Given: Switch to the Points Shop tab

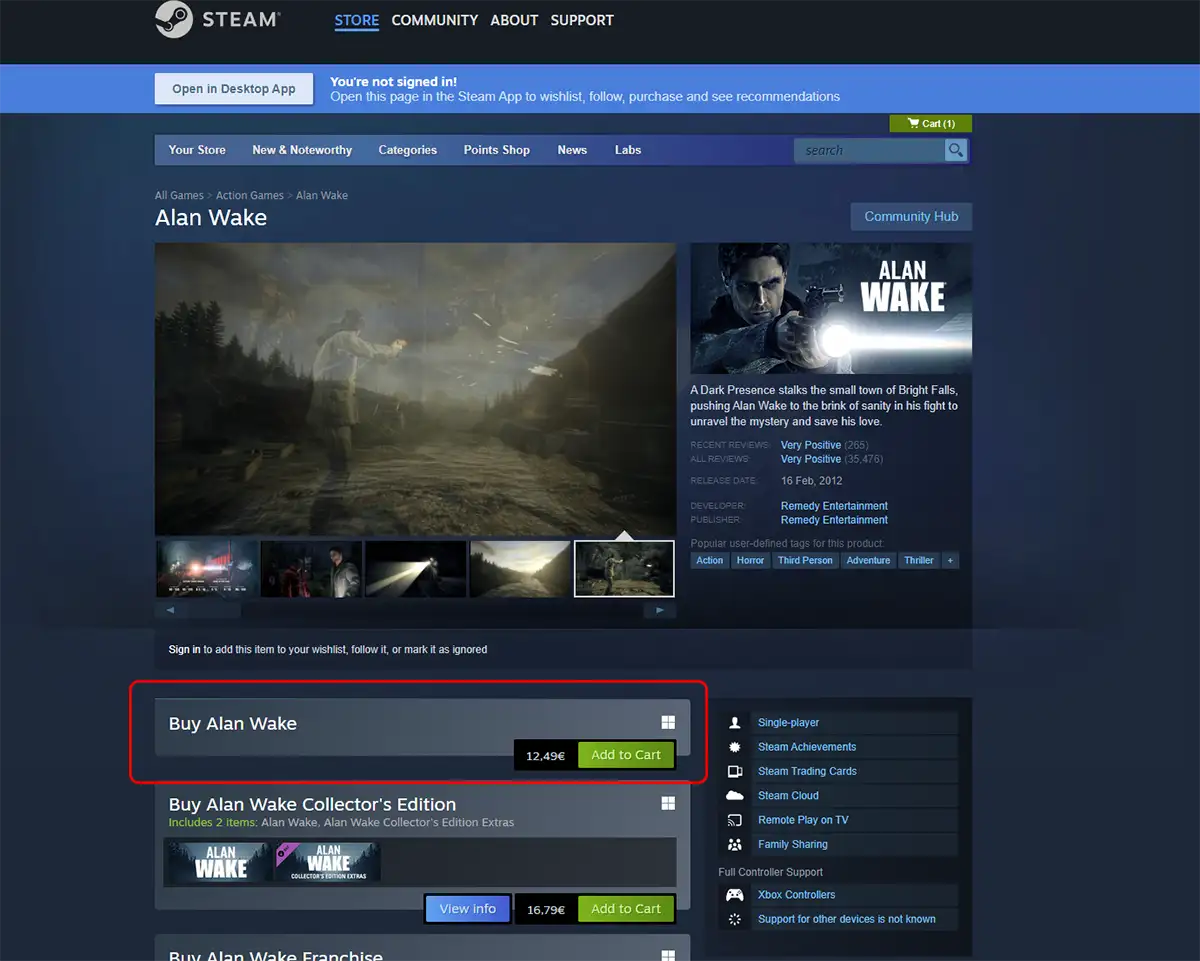Looking at the screenshot, I should click(x=496, y=149).
